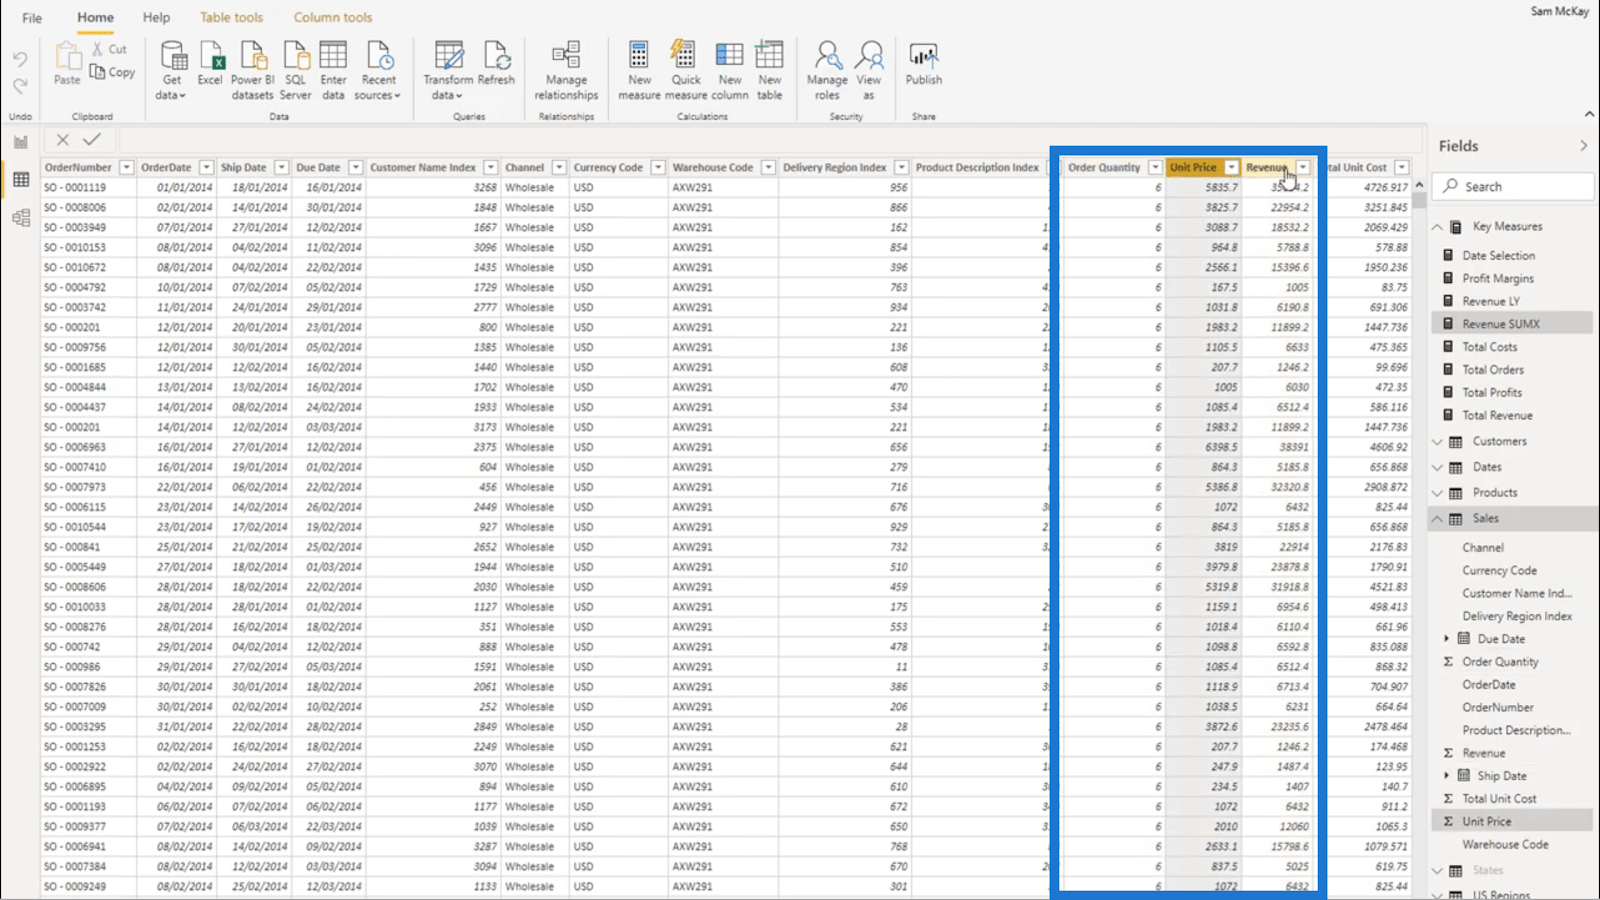Open the Help tab
Screen dimensions: 1600x900
[x=156, y=17]
